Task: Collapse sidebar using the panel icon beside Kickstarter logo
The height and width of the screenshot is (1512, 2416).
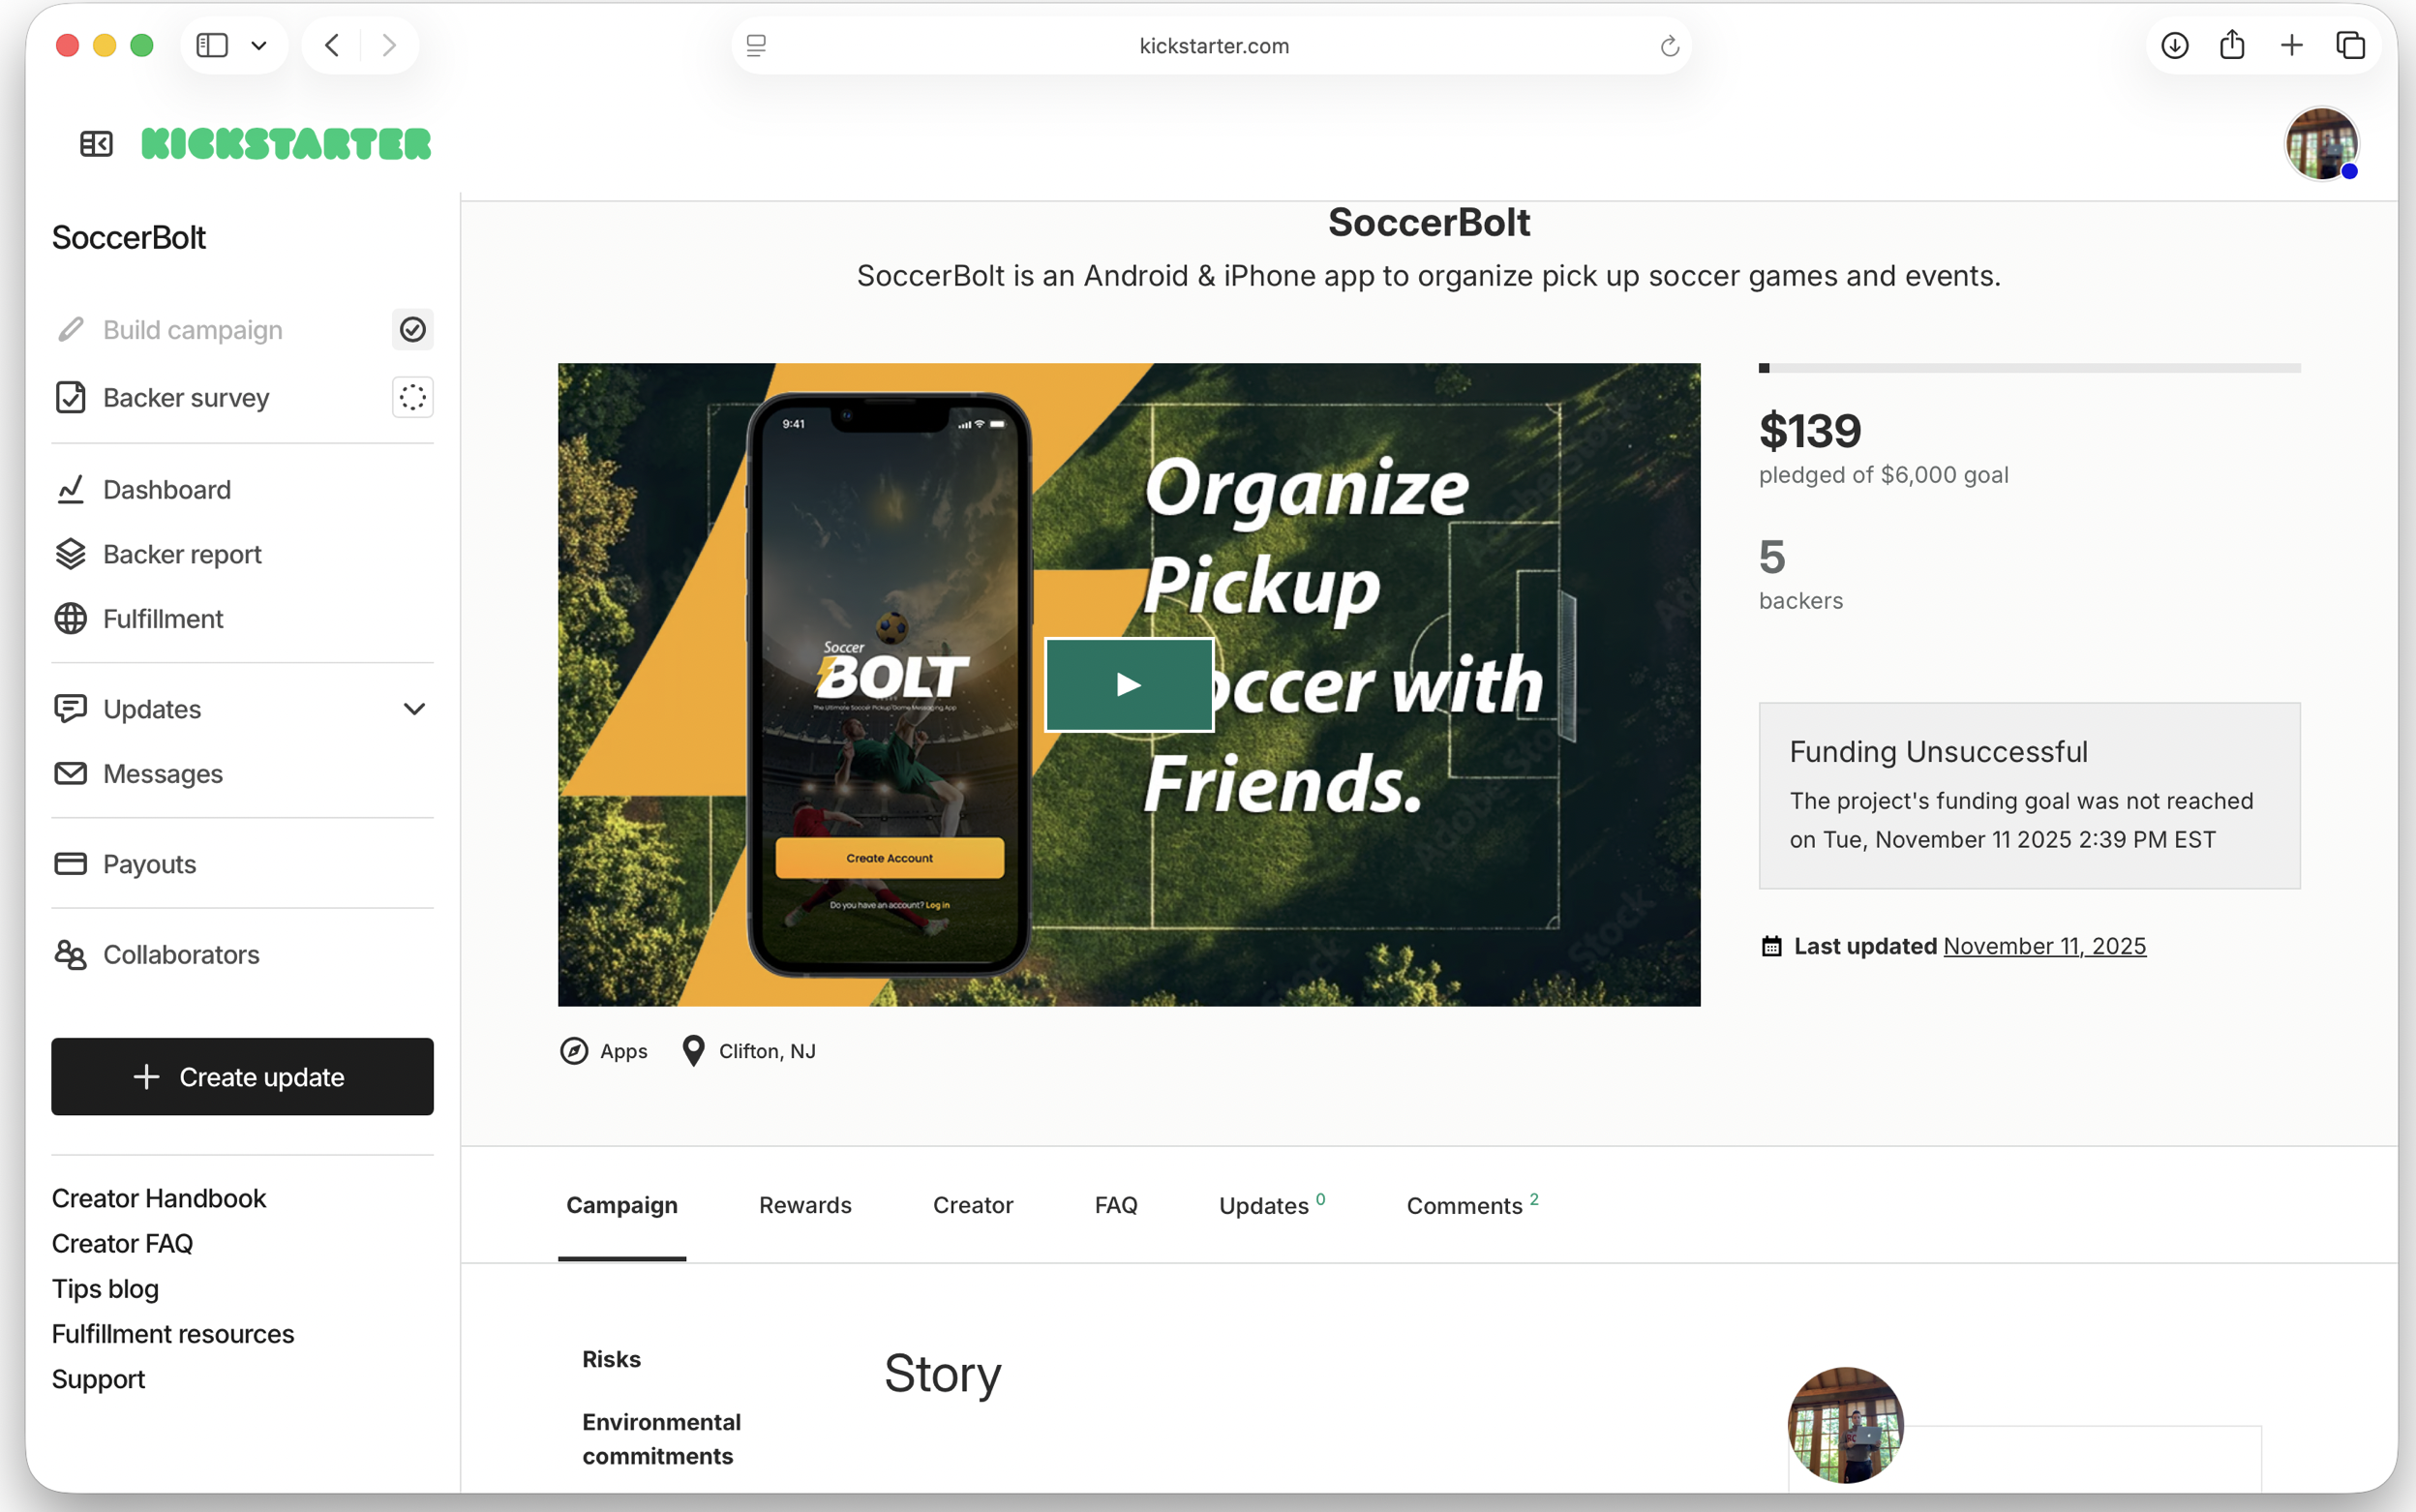Action: (x=96, y=144)
